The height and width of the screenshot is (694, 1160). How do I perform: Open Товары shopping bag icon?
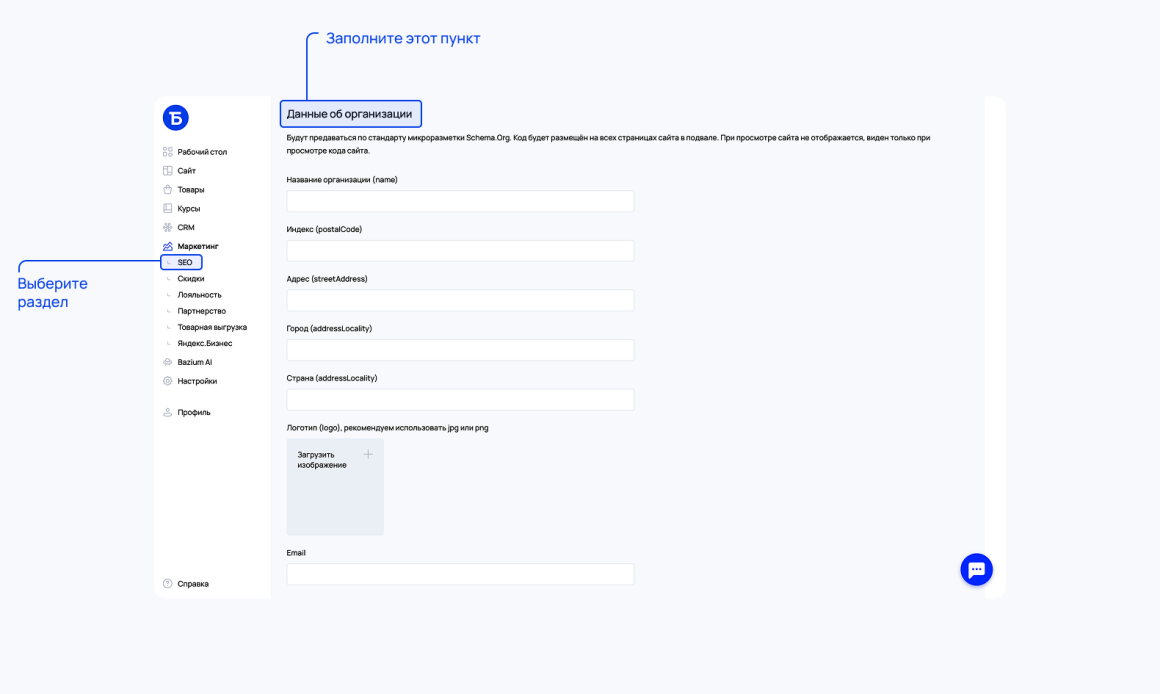168,189
